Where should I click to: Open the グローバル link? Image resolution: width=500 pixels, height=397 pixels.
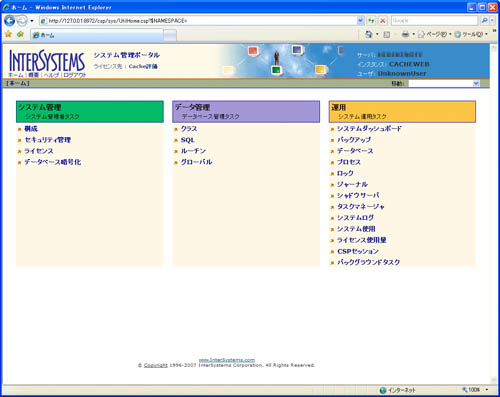(x=196, y=162)
